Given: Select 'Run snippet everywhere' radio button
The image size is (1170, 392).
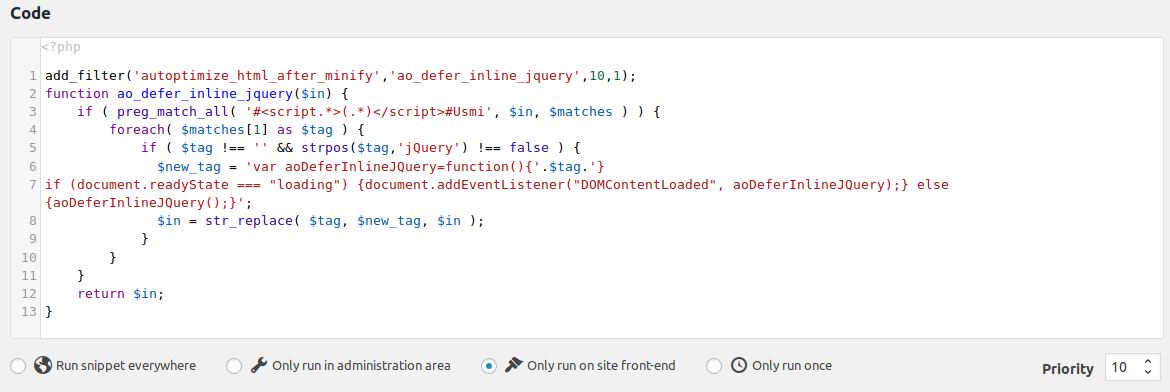Looking at the screenshot, I should pos(18,366).
